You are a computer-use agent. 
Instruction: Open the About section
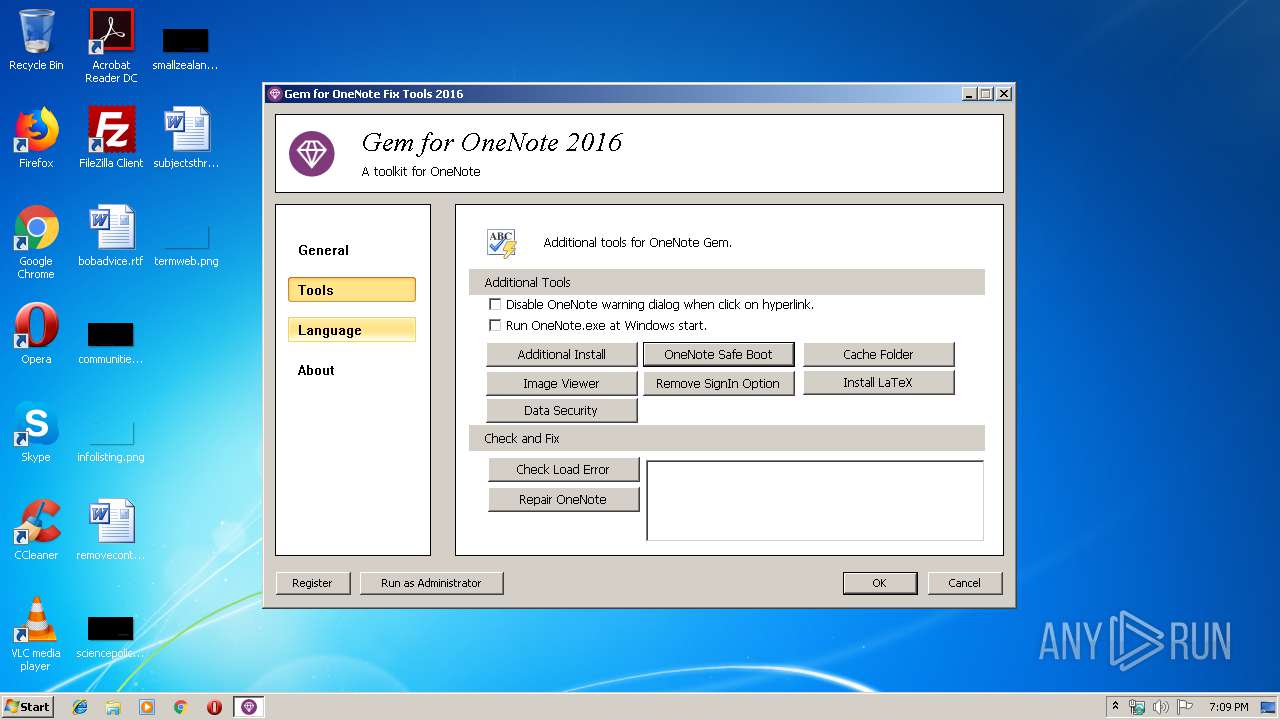[351, 370]
